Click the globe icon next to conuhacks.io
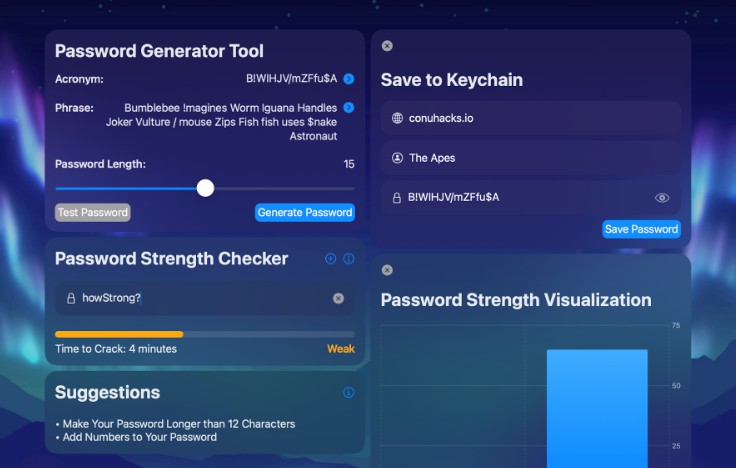The height and width of the screenshot is (468, 736). click(397, 118)
